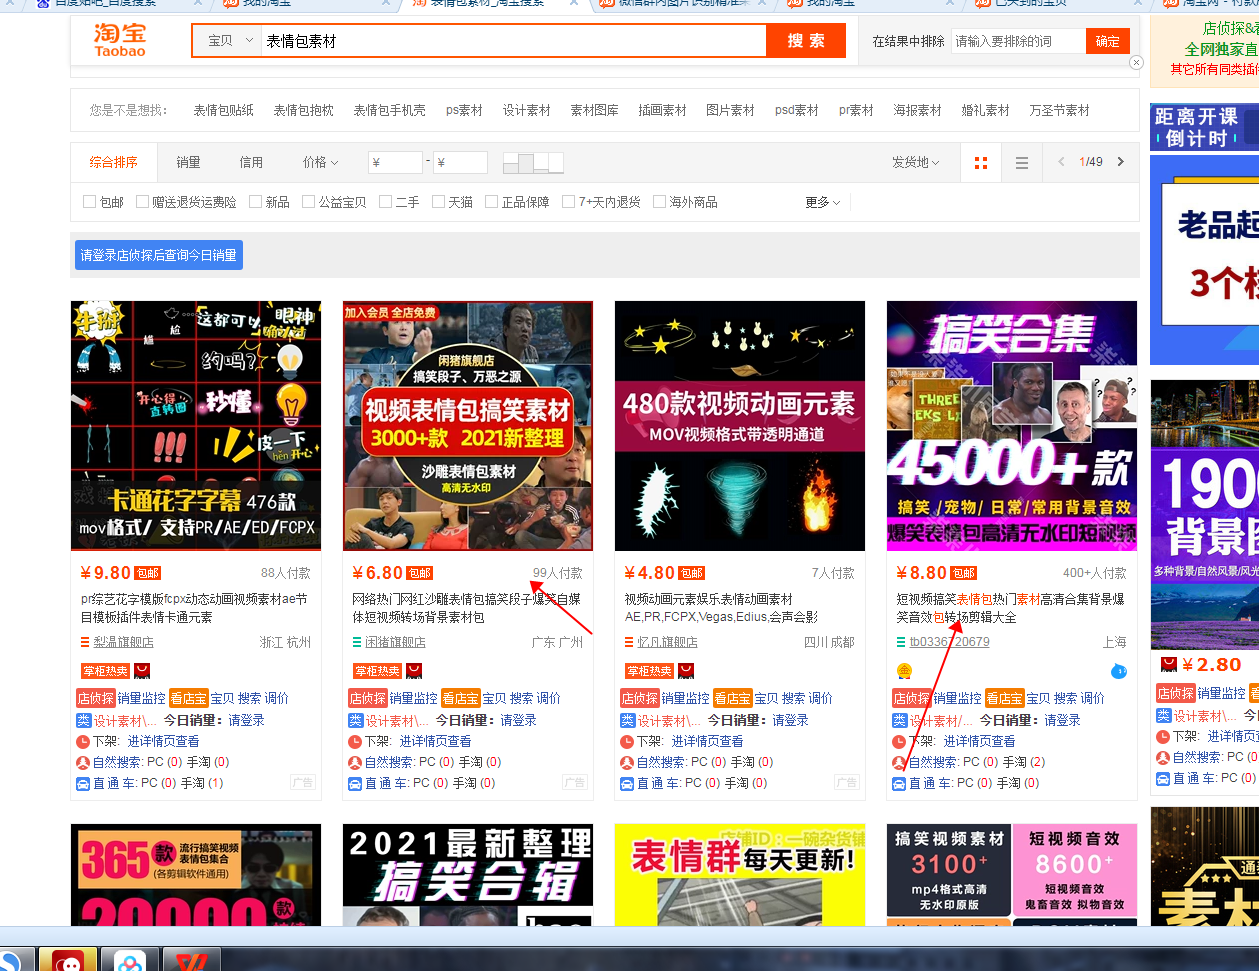Select the 销量 sort tab
The width and height of the screenshot is (1259, 971).
(188, 162)
